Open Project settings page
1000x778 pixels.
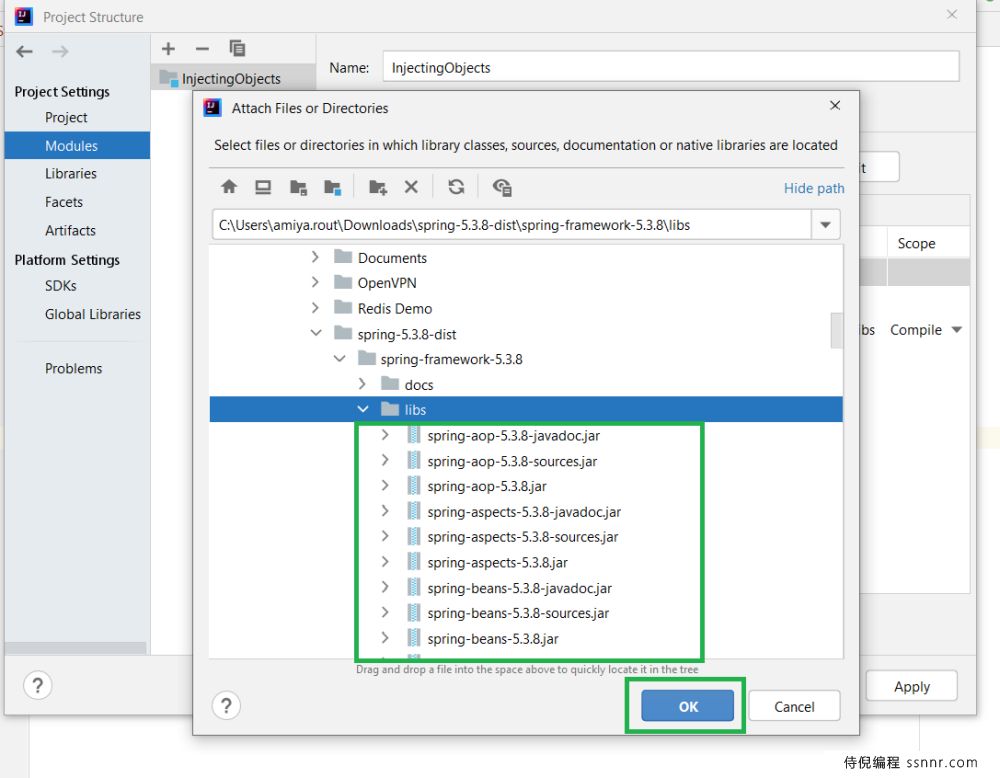[x=66, y=118]
